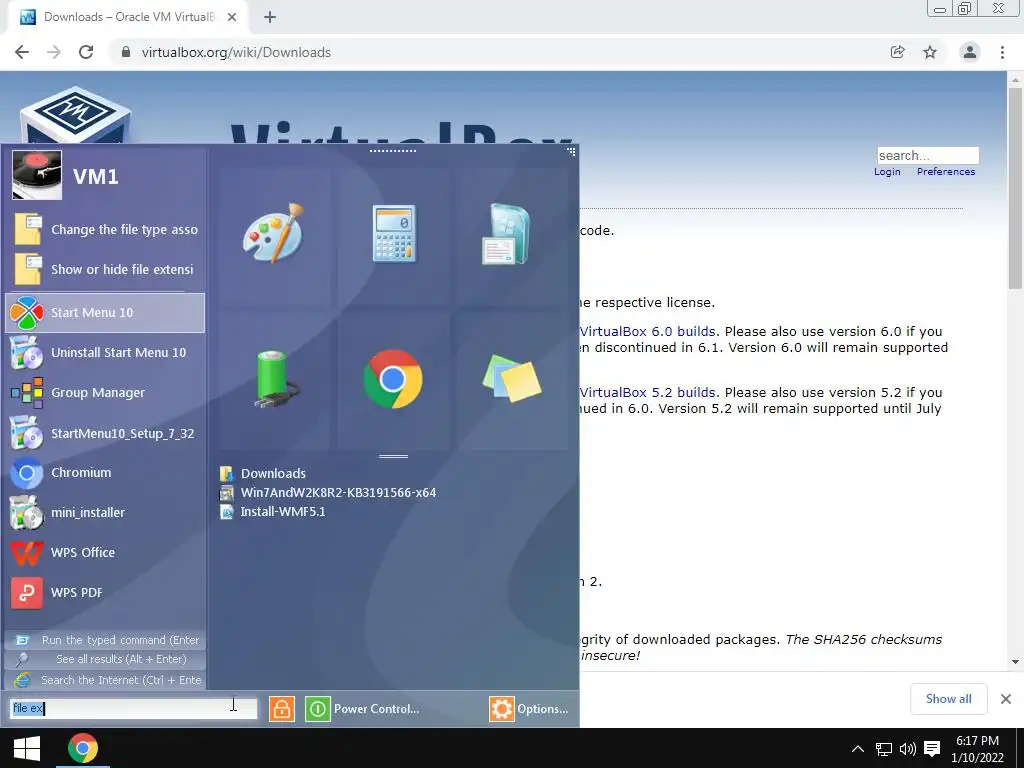Click the scrollbar down arrow

click(x=1015, y=662)
